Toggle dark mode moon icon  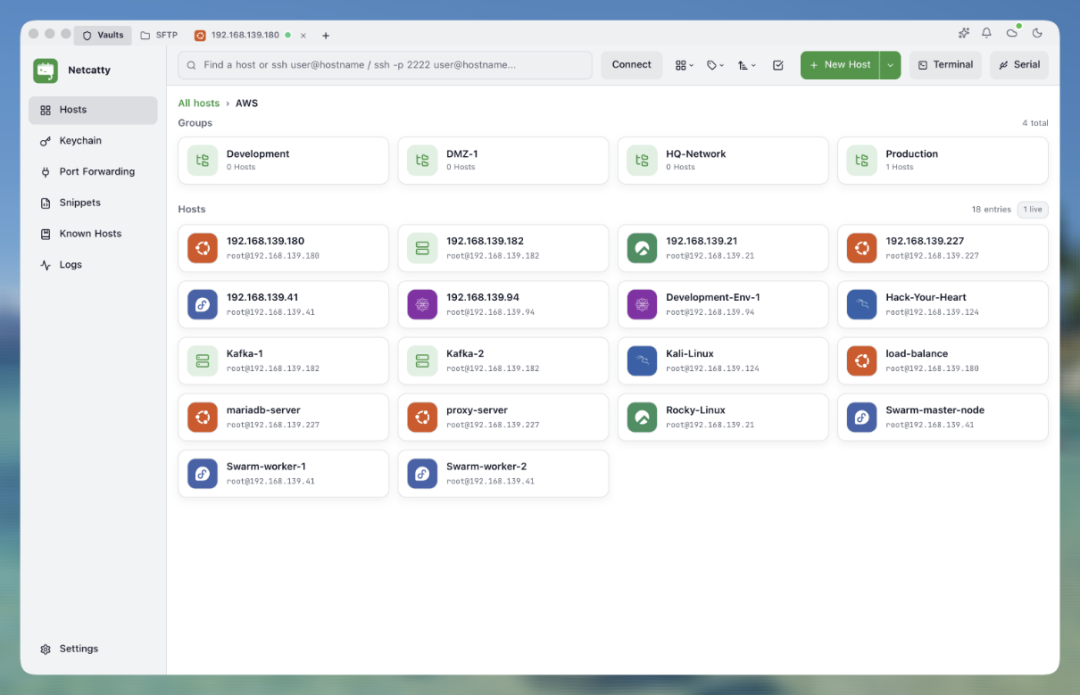(1037, 33)
